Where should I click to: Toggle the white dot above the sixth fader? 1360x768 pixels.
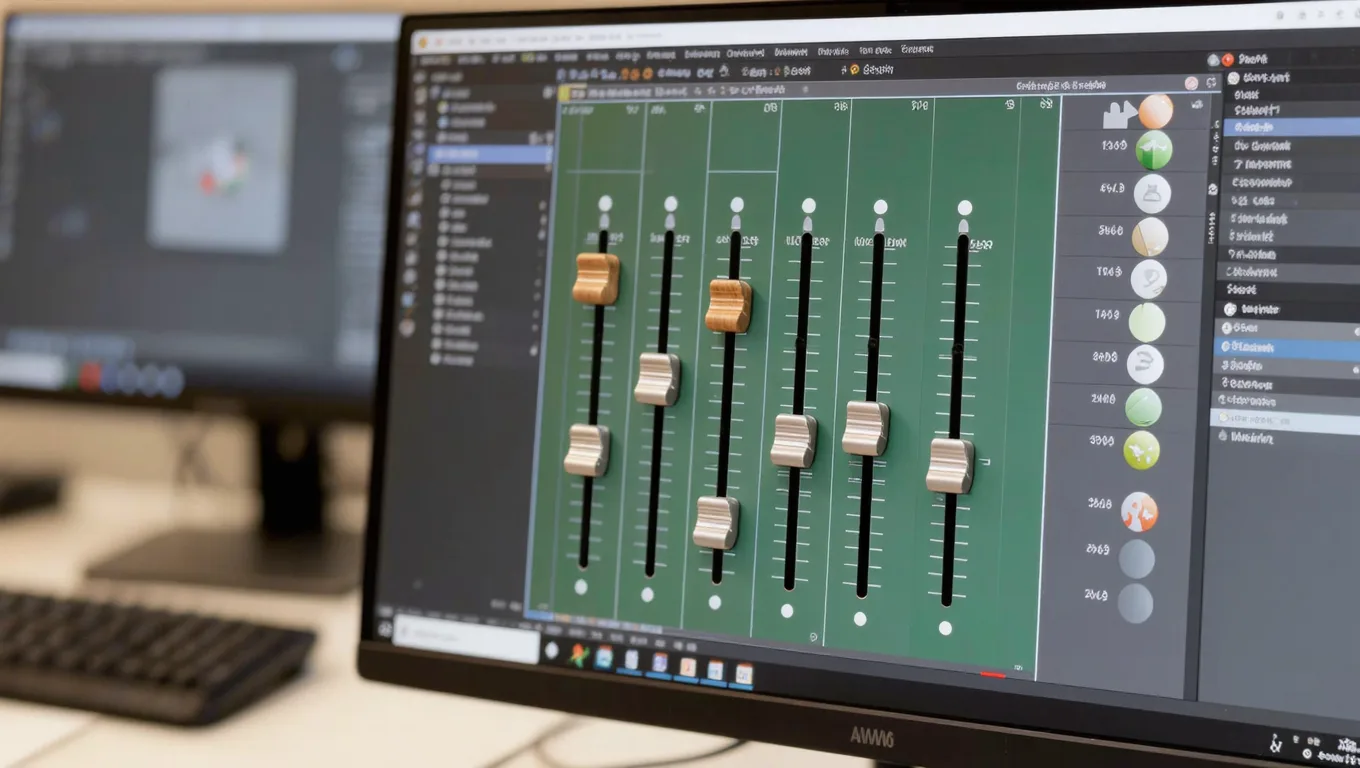964,208
